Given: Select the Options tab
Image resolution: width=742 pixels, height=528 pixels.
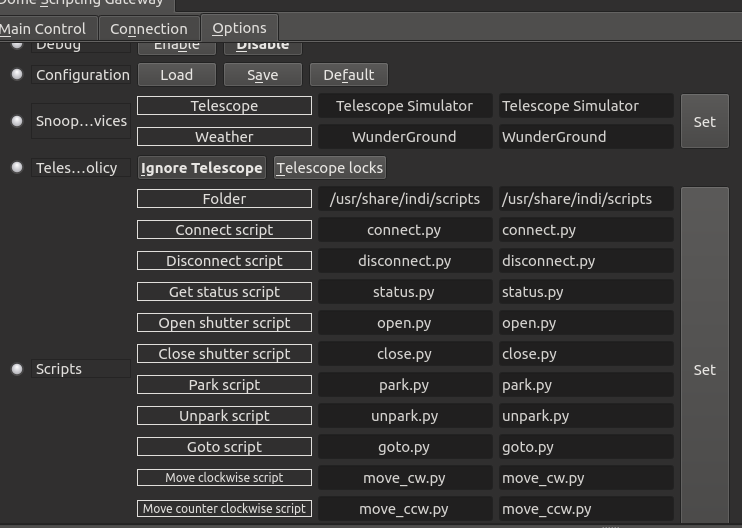Looking at the screenshot, I should [239, 28].
